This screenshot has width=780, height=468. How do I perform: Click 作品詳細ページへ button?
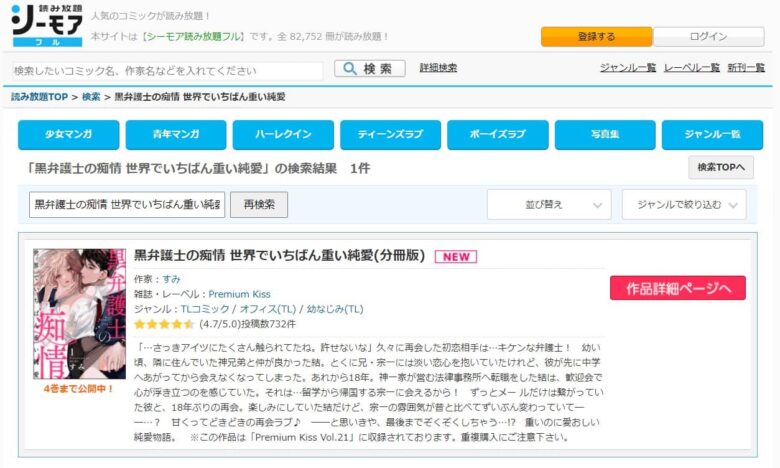tap(678, 288)
